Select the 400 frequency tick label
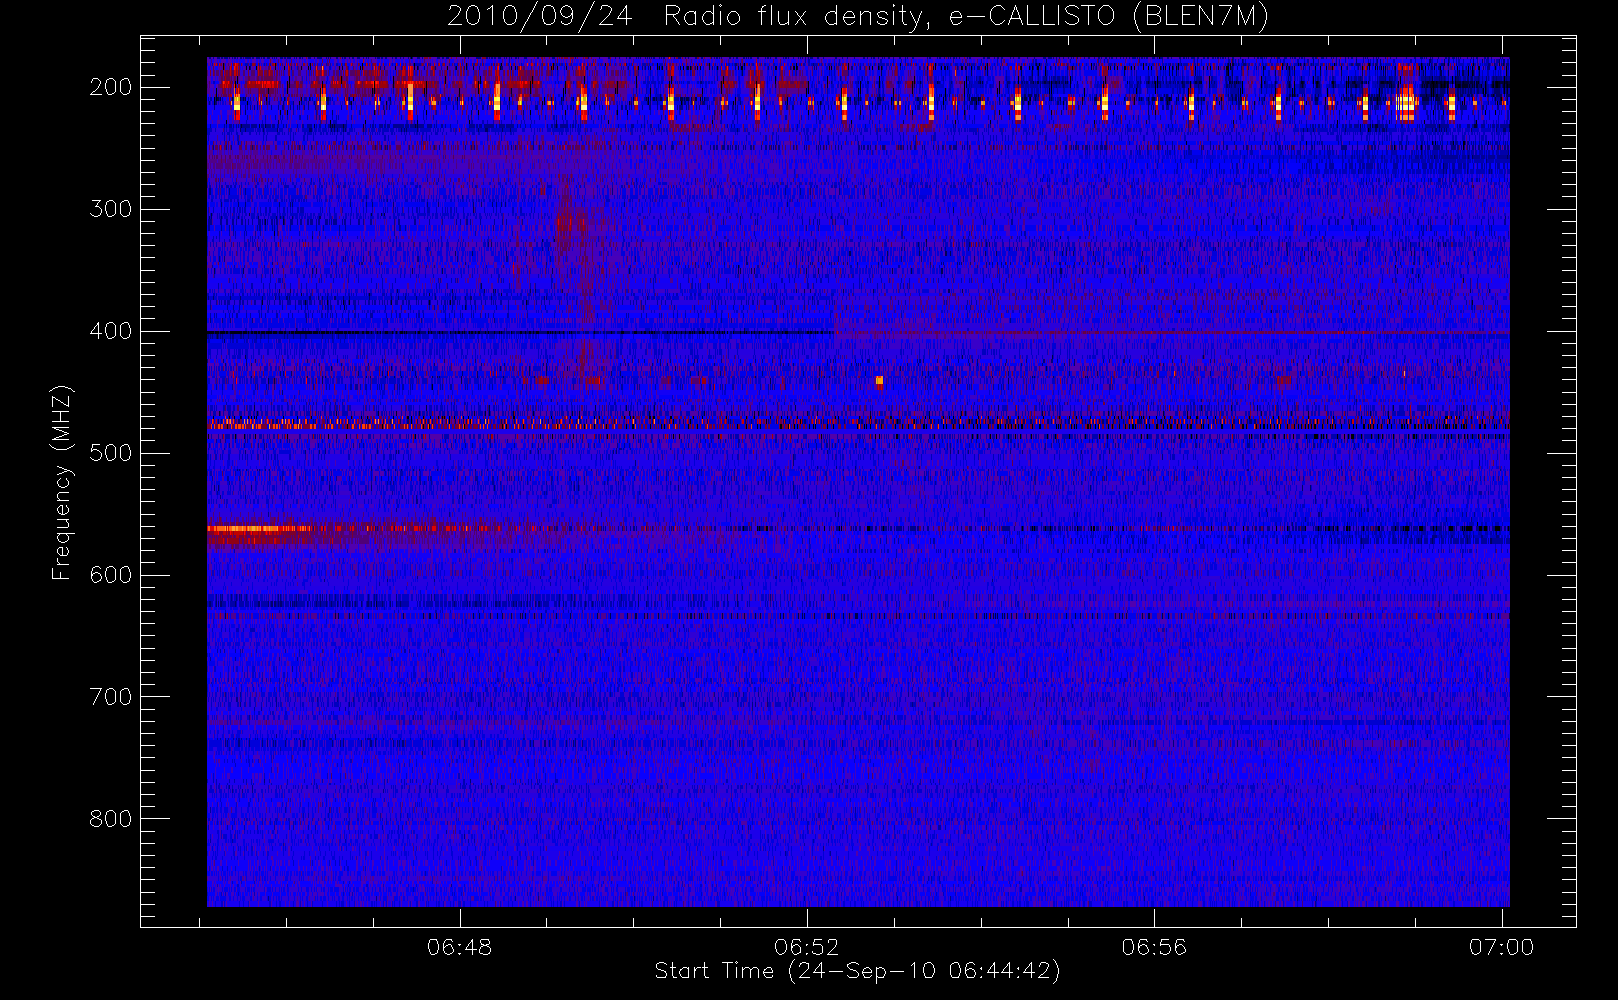1618x1000 pixels. click(x=110, y=331)
